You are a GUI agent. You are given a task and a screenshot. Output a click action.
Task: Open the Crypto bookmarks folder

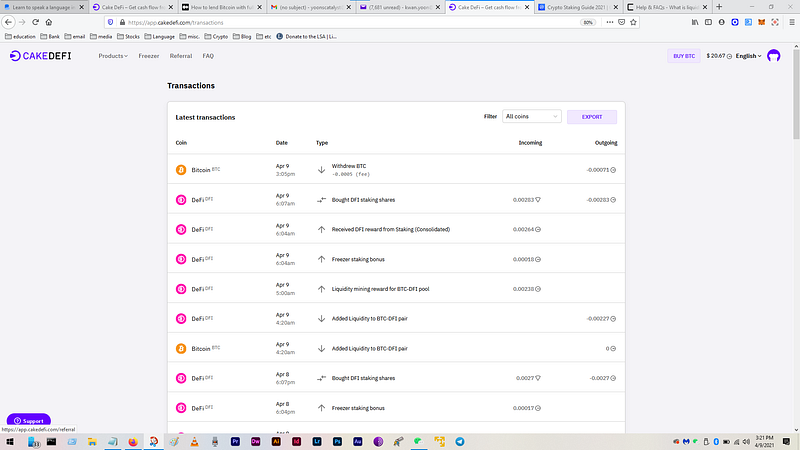[216, 37]
